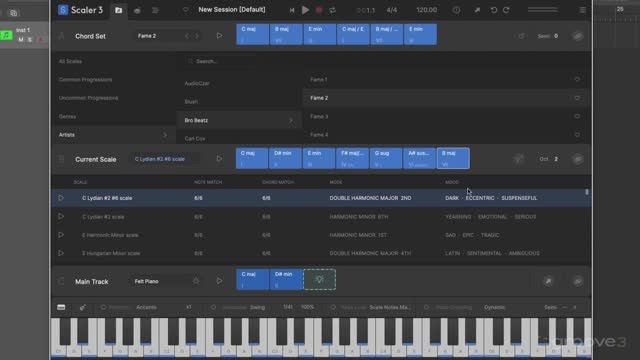Toggle the Voice Grouping switch

pyautogui.click(x=427, y=307)
